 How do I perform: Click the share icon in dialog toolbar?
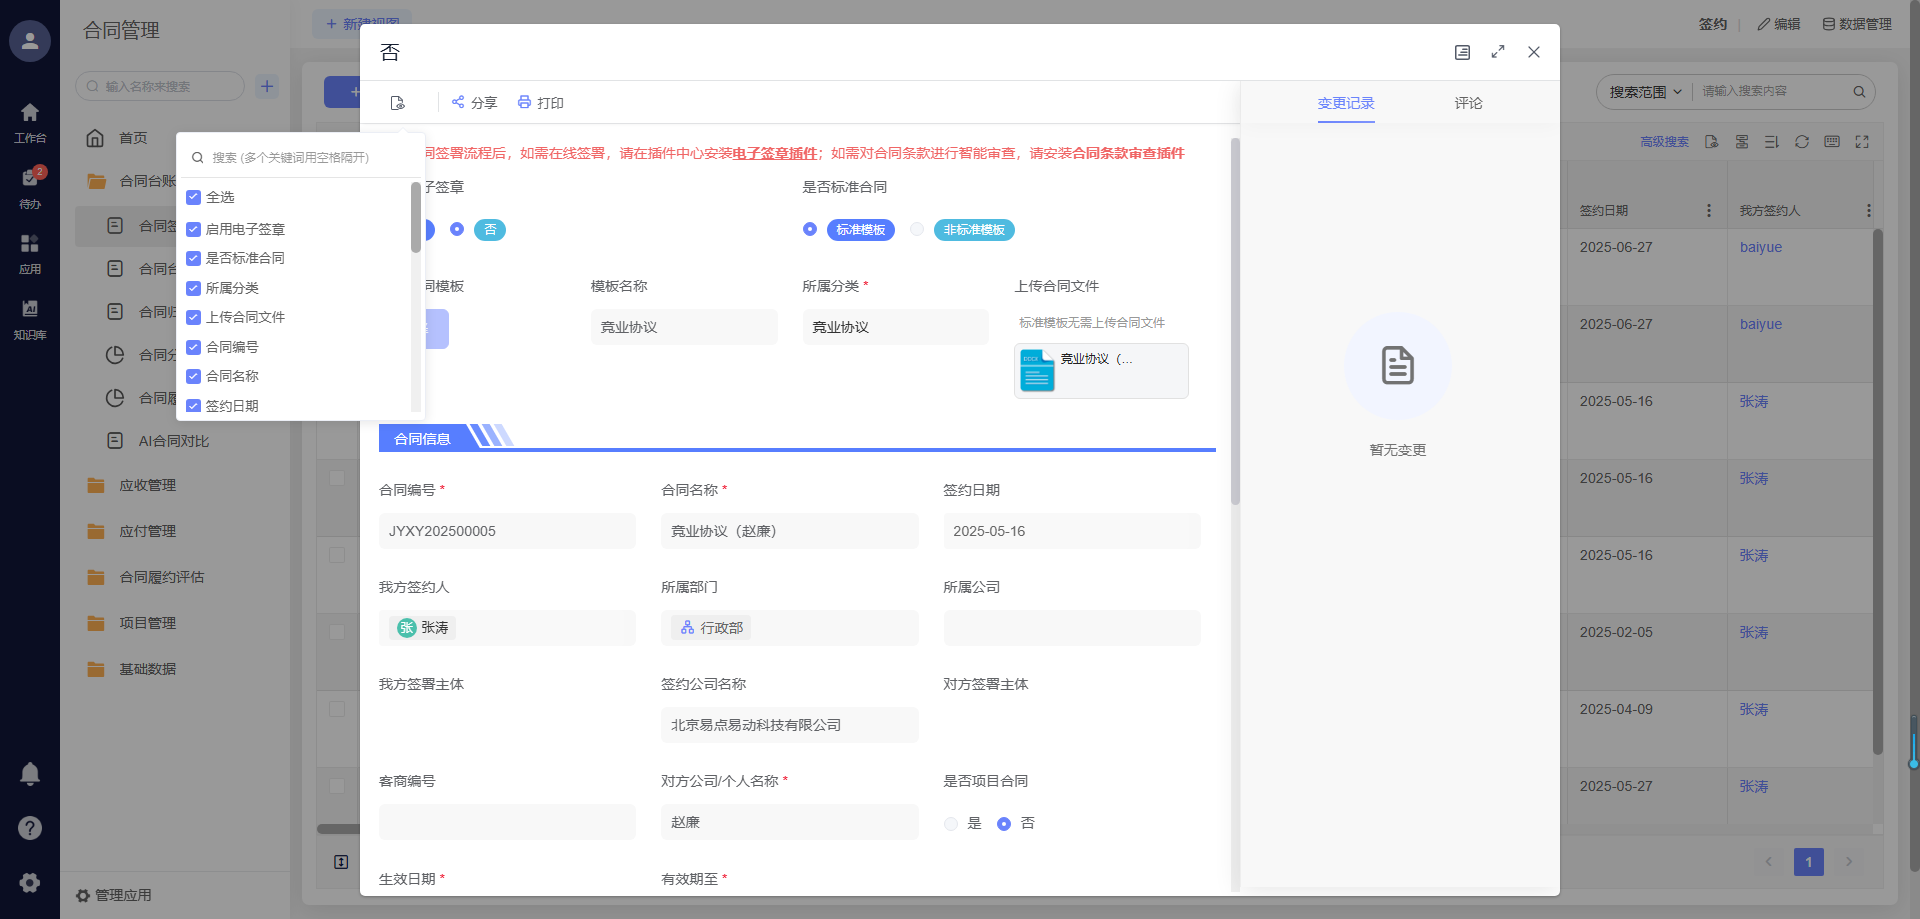458,102
